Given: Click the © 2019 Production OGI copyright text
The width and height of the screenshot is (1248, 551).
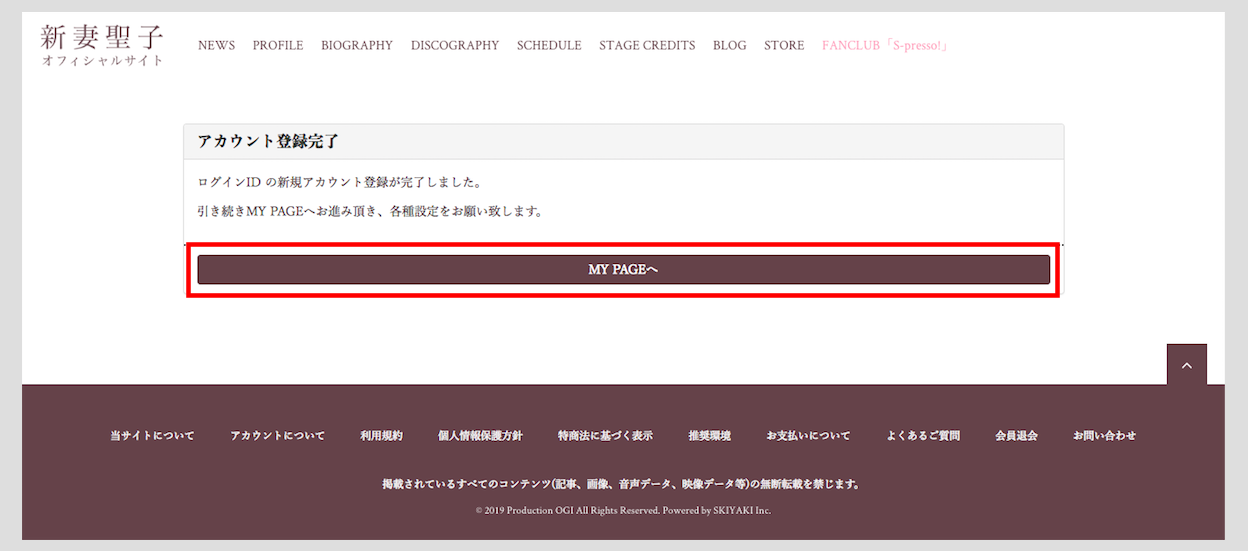Looking at the screenshot, I should pos(623,510).
